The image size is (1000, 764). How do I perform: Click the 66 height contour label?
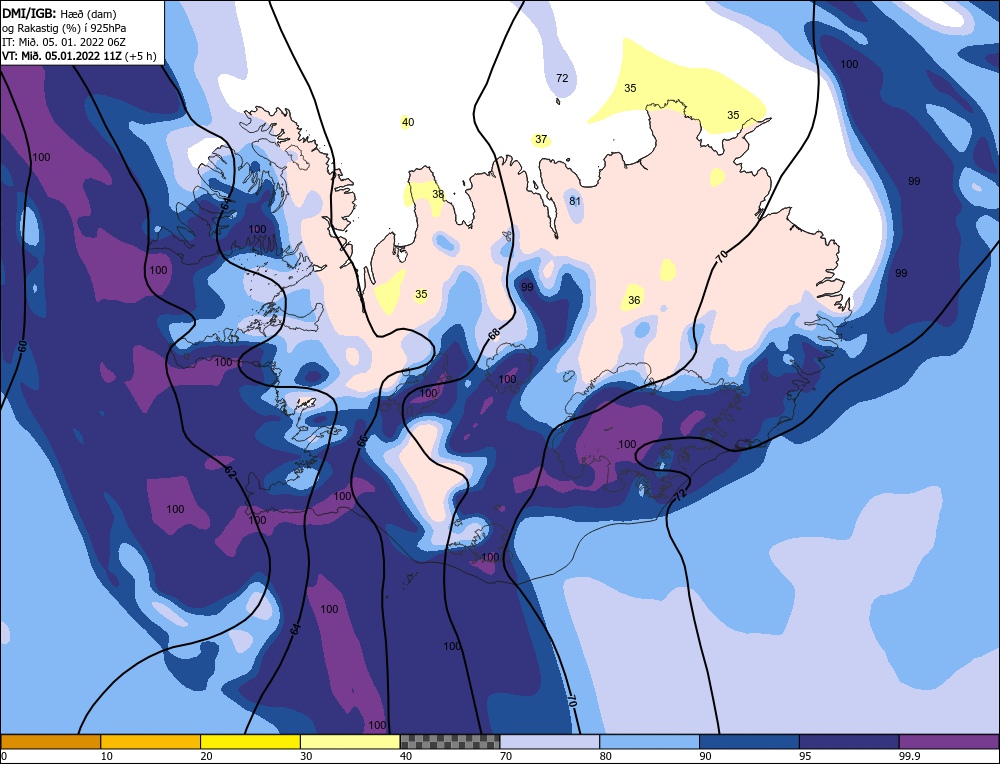coord(362,441)
